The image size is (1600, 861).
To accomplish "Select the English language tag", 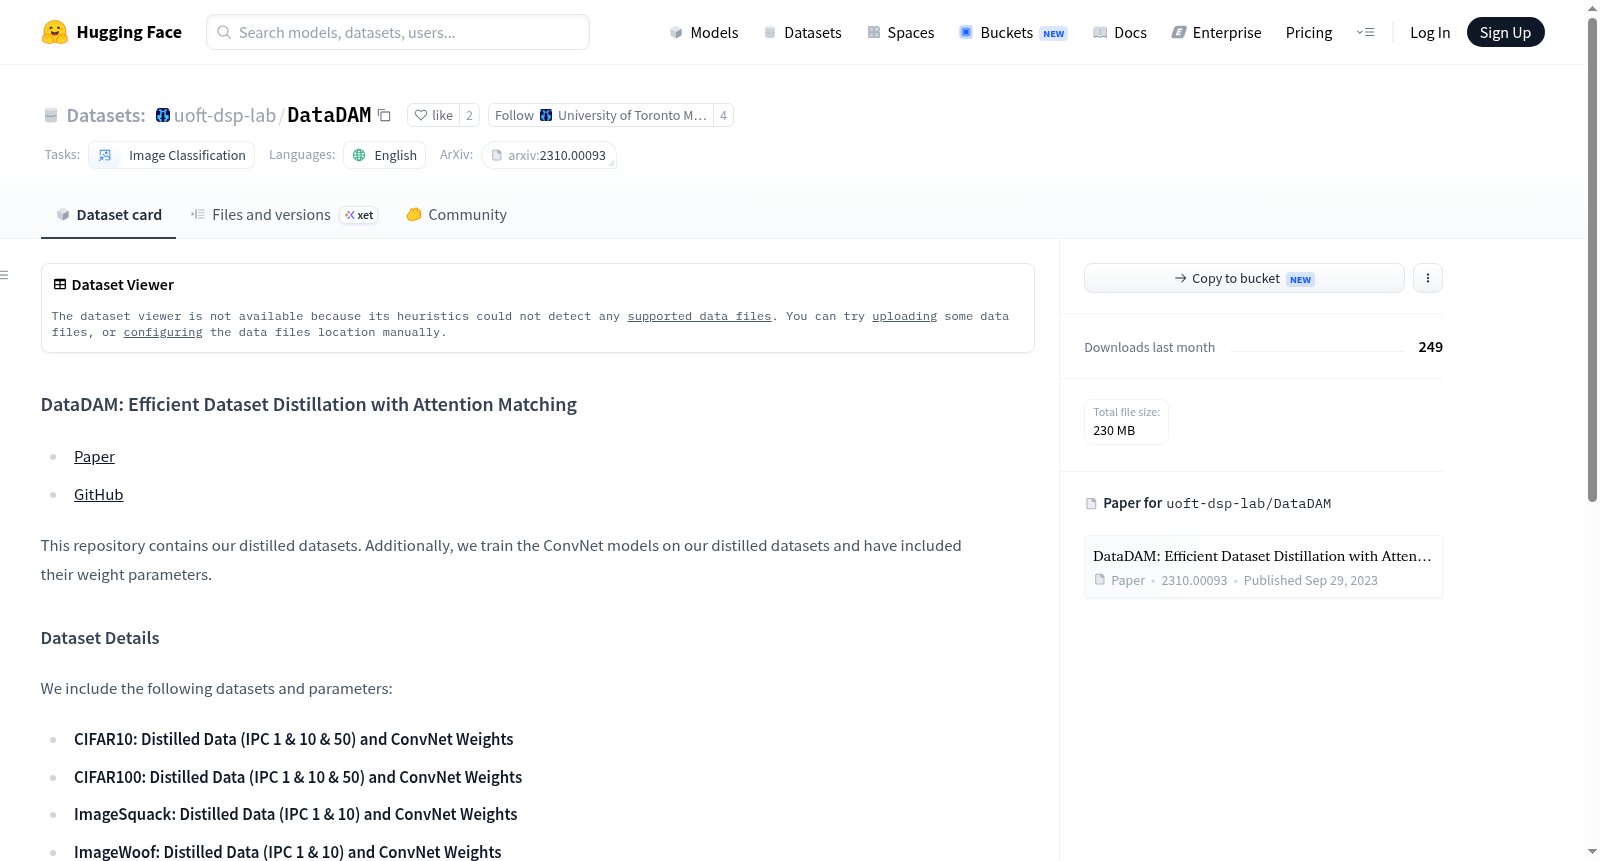I will click(x=384, y=155).
